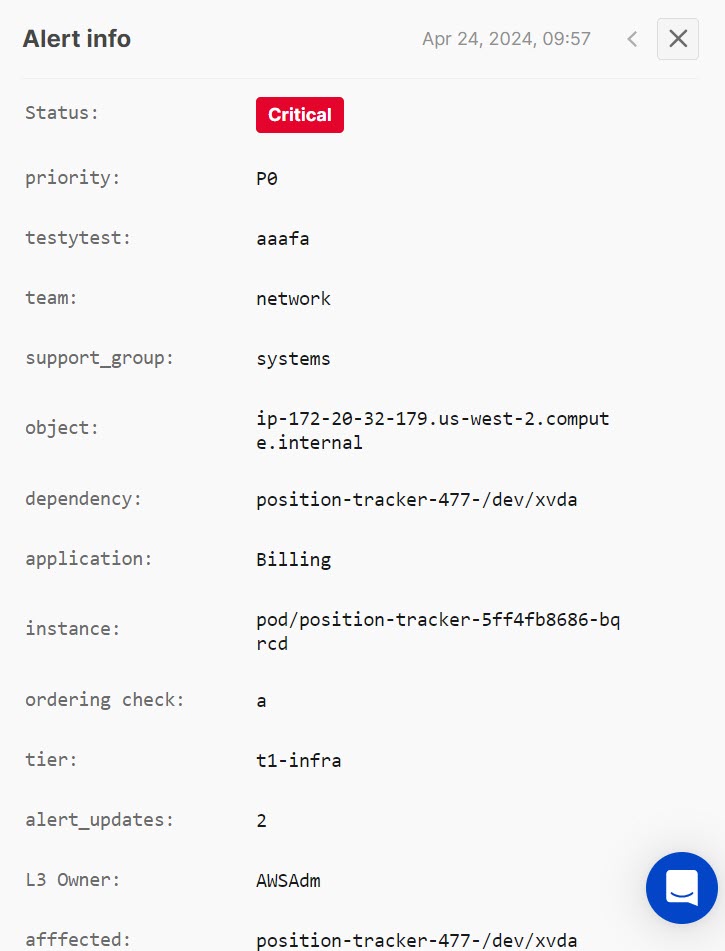The height and width of the screenshot is (951, 725).
Task: Click the previous alert chevron
Action: pos(631,39)
